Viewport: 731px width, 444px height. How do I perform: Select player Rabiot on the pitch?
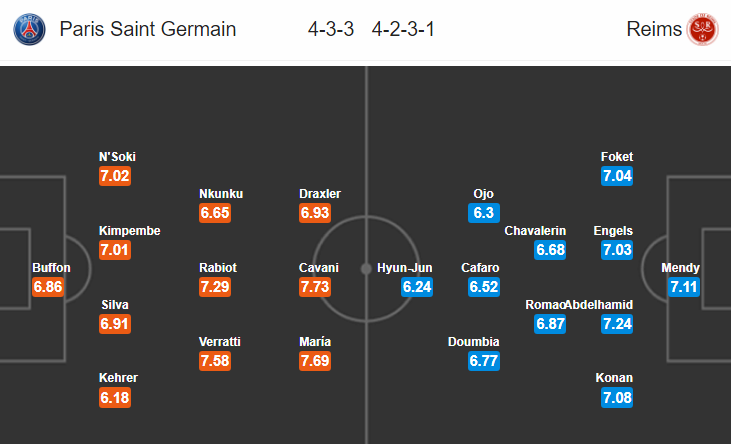[219, 268]
